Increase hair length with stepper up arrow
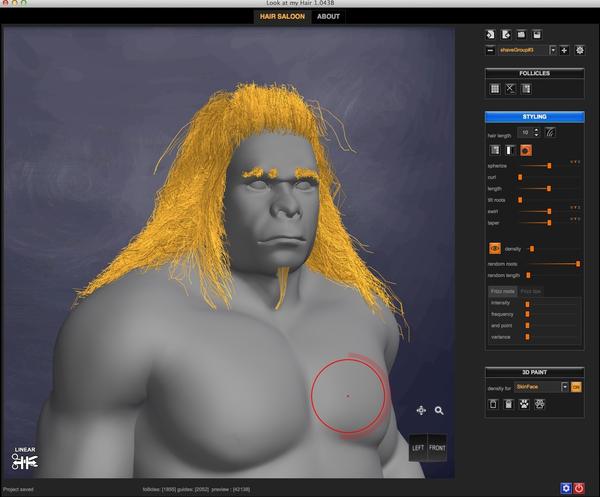 click(x=536, y=130)
